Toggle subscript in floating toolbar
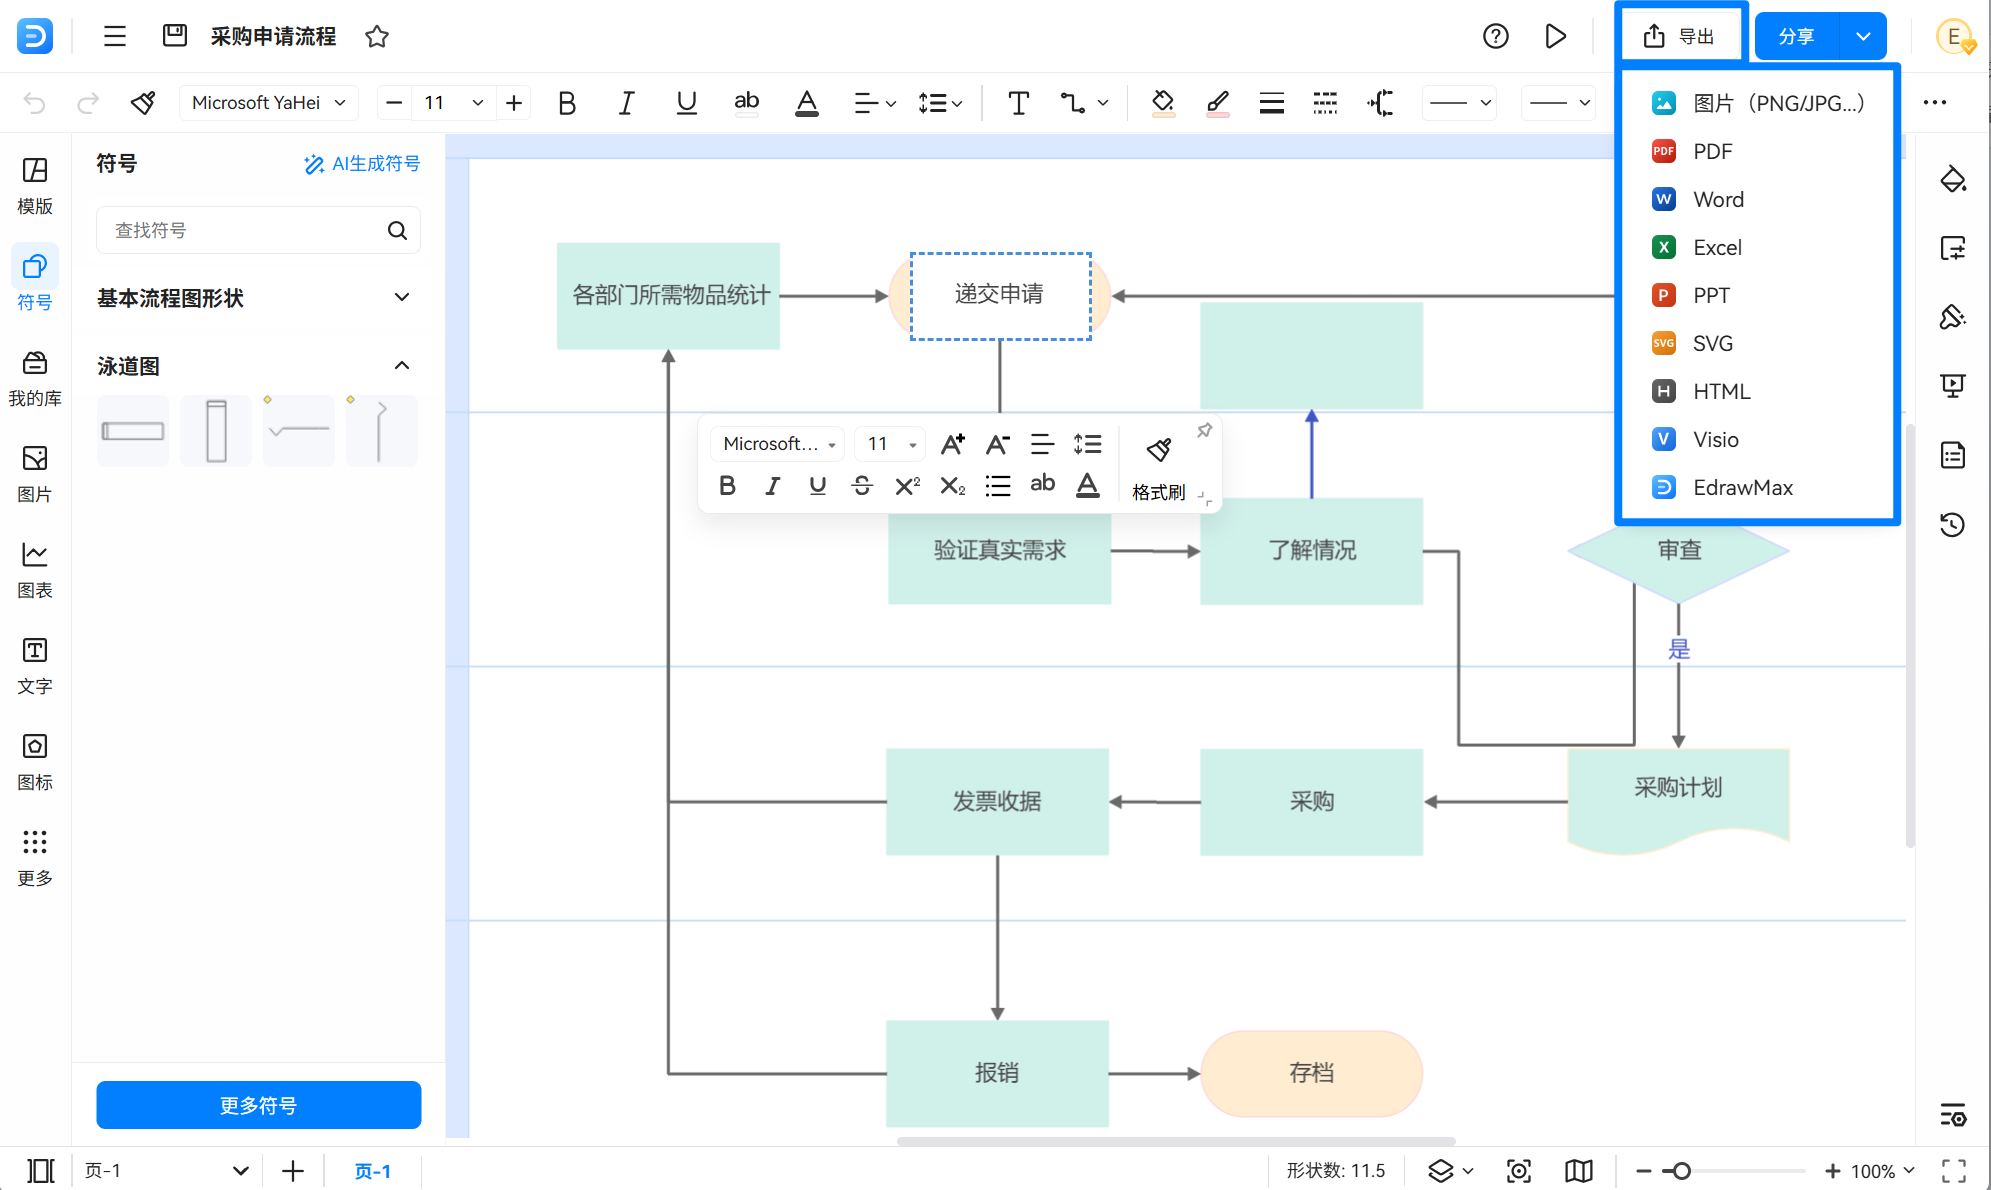1991x1190 pixels. [x=952, y=486]
